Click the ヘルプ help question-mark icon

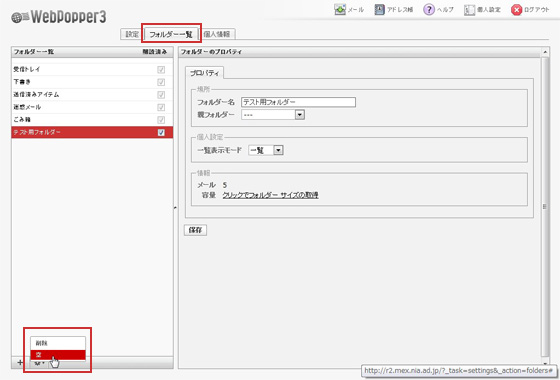click(429, 10)
